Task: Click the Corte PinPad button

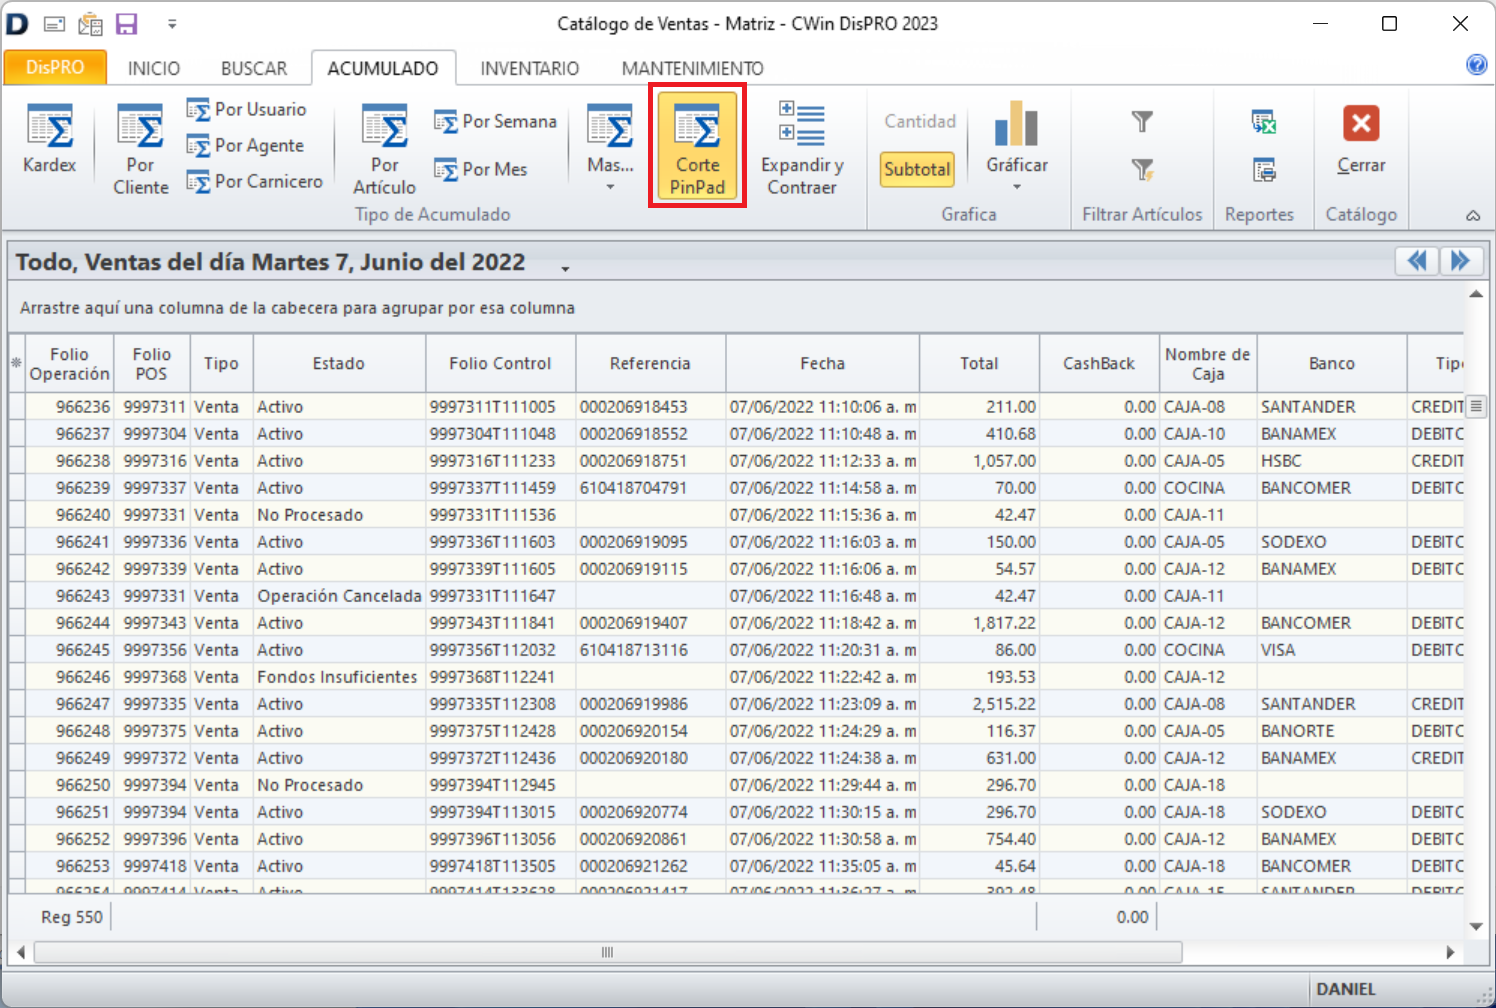Action: click(697, 146)
